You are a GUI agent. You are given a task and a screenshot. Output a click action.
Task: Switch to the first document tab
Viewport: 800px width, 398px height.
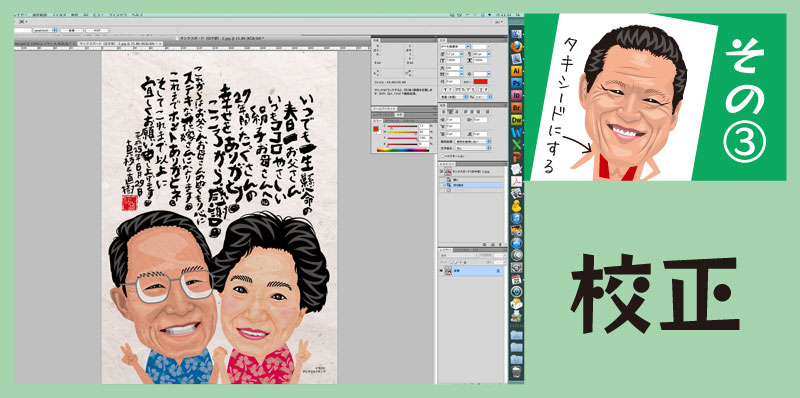[45, 44]
